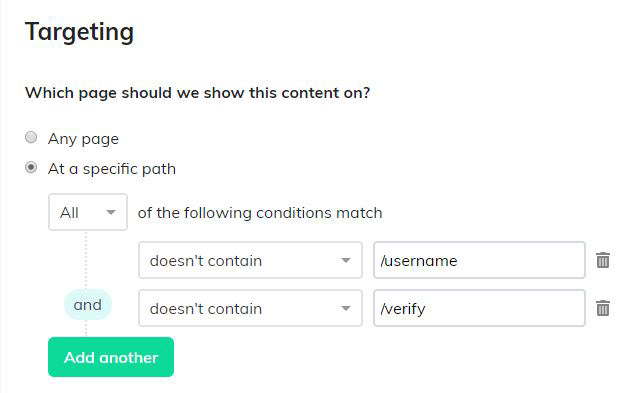
Task: Select the Any page radio button
Action: (x=31, y=137)
